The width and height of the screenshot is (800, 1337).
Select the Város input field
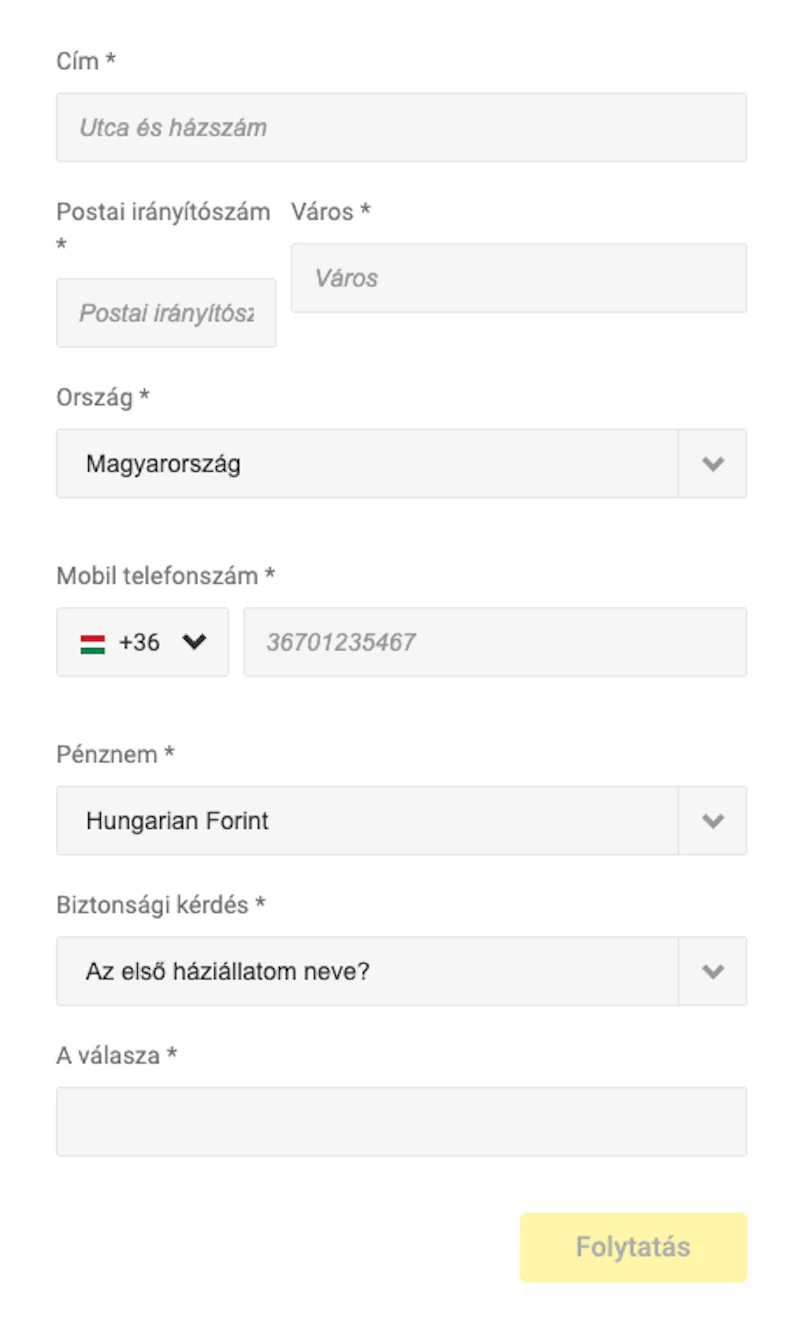(518, 278)
